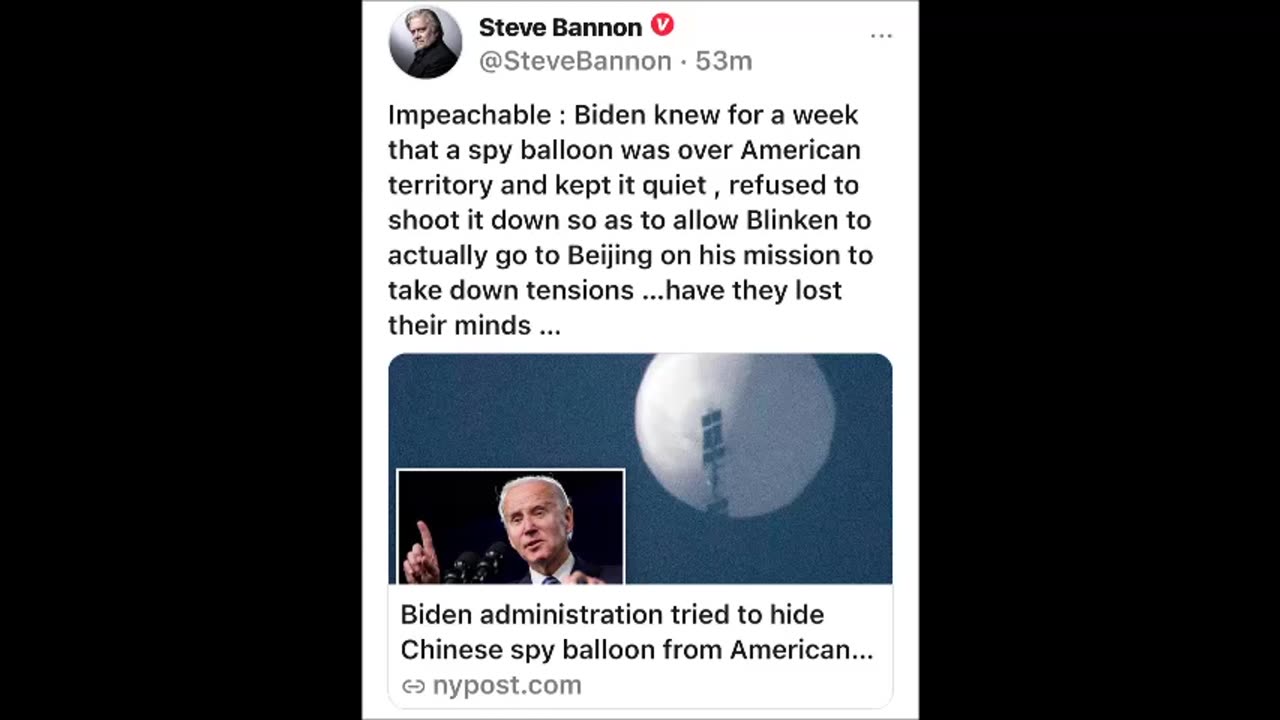Open Steve Bannon's profile avatar
Image resolution: width=1280 pixels, height=720 pixels.
[x=425, y=42]
